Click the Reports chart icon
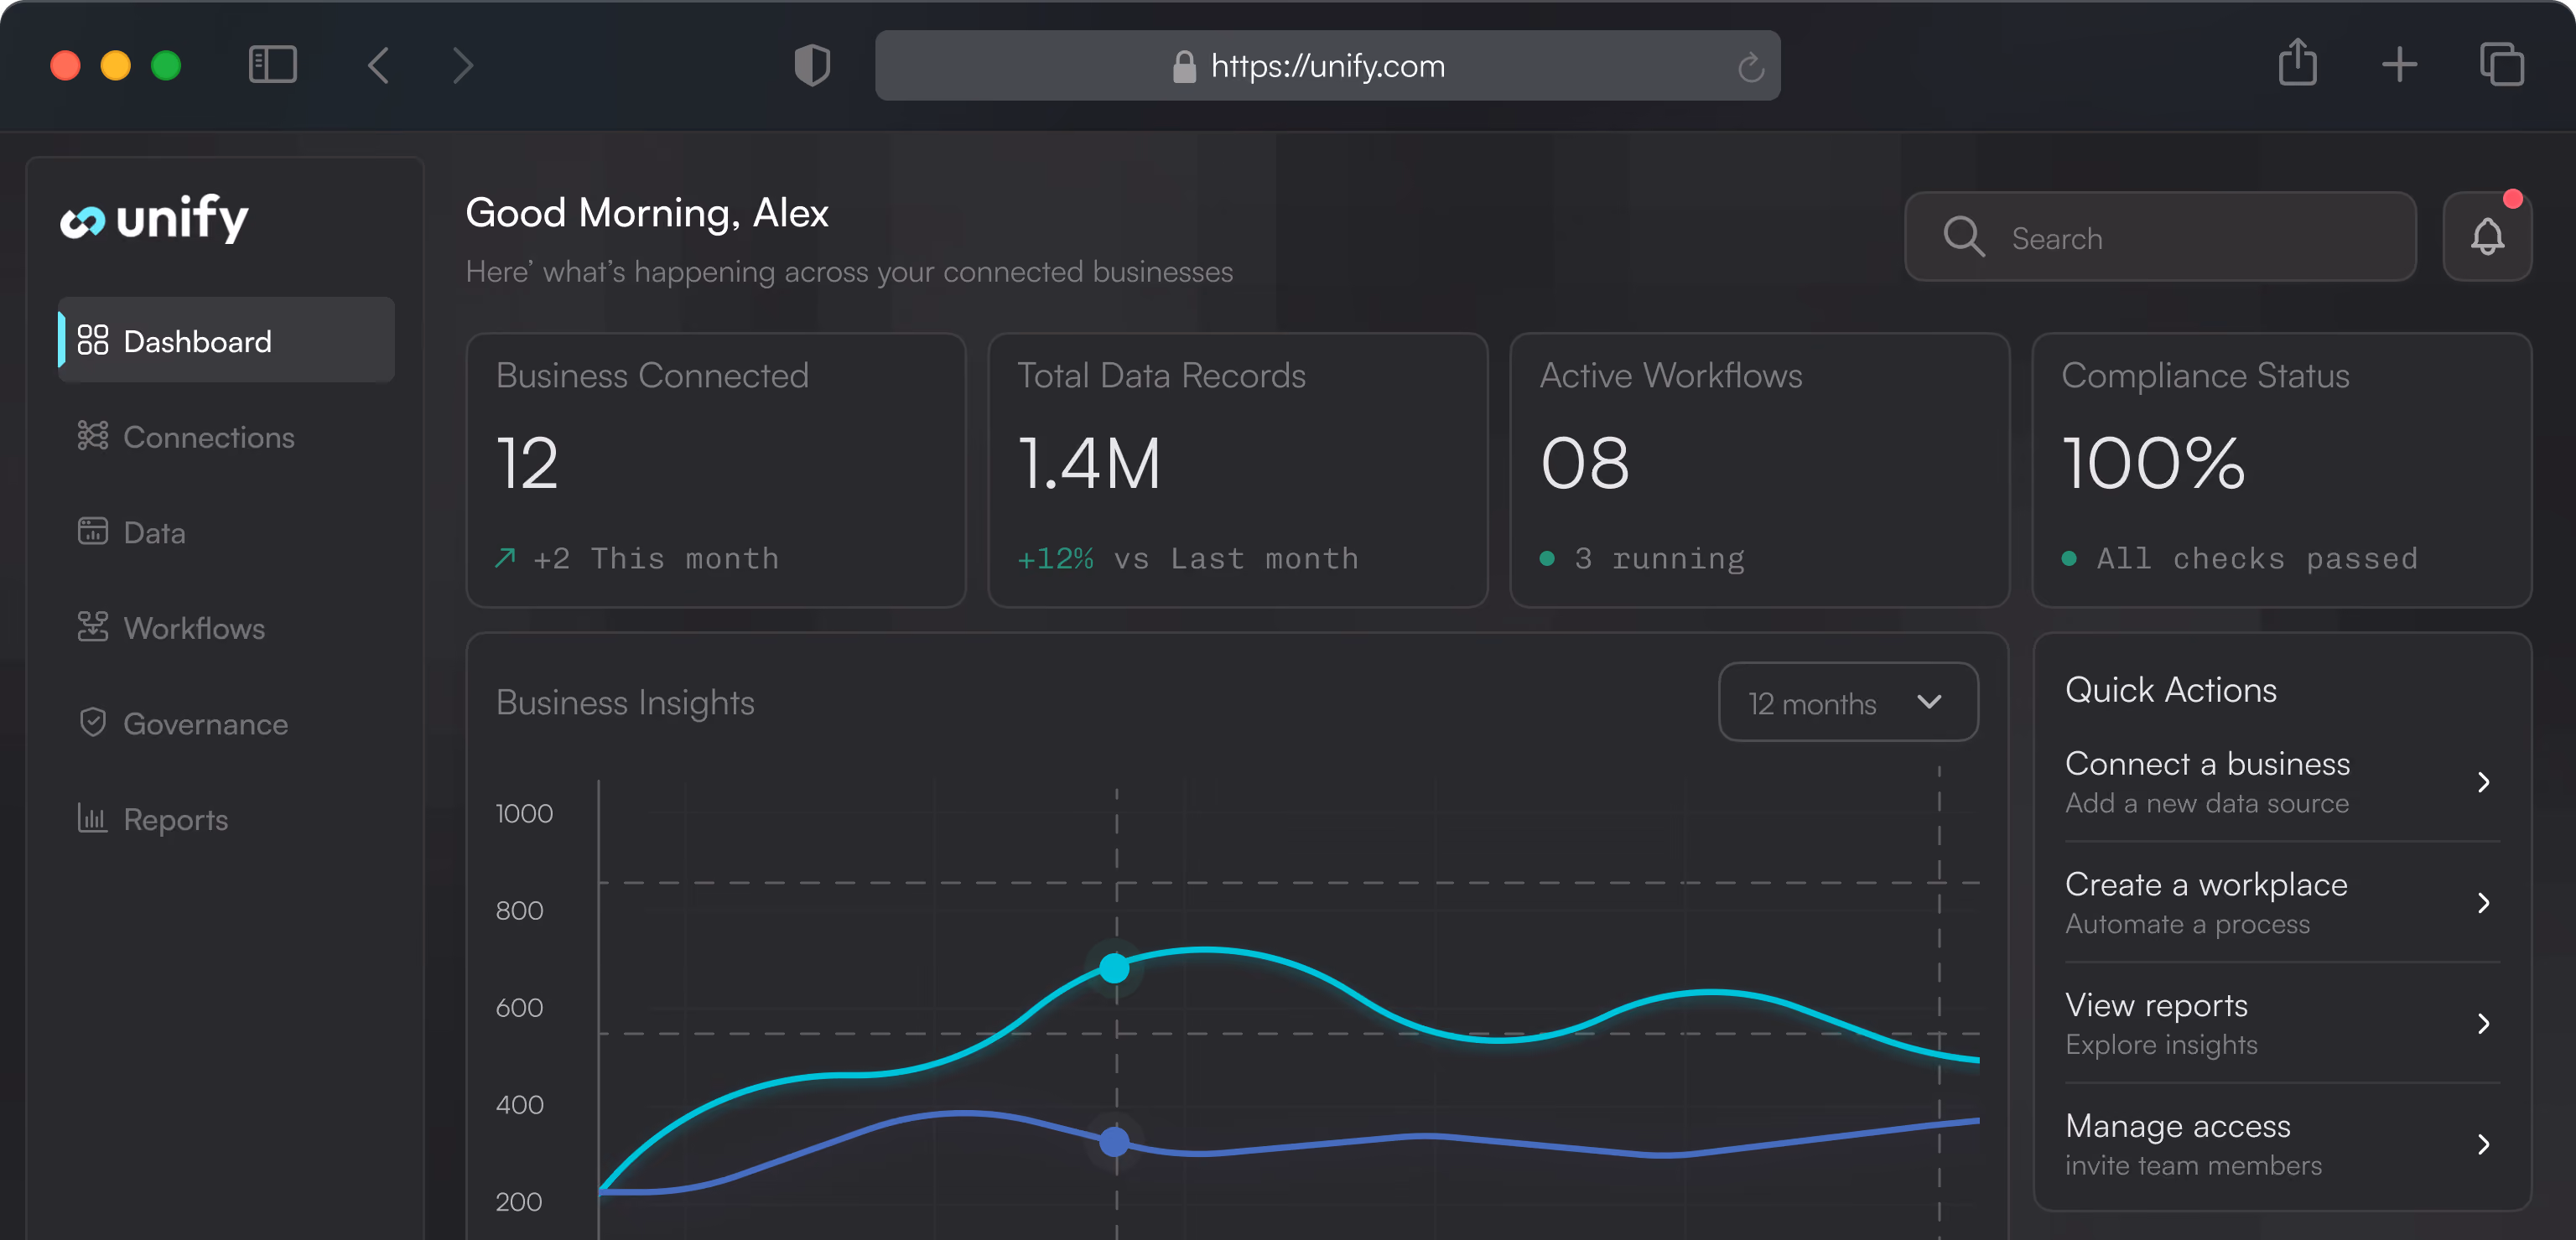This screenshot has width=2576, height=1240. 92,818
